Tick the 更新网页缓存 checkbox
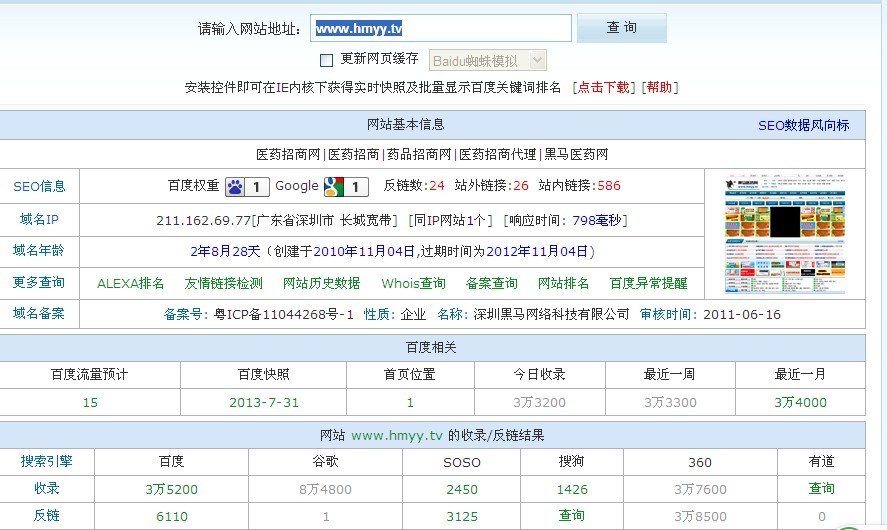The width and height of the screenshot is (887, 530). click(326, 60)
